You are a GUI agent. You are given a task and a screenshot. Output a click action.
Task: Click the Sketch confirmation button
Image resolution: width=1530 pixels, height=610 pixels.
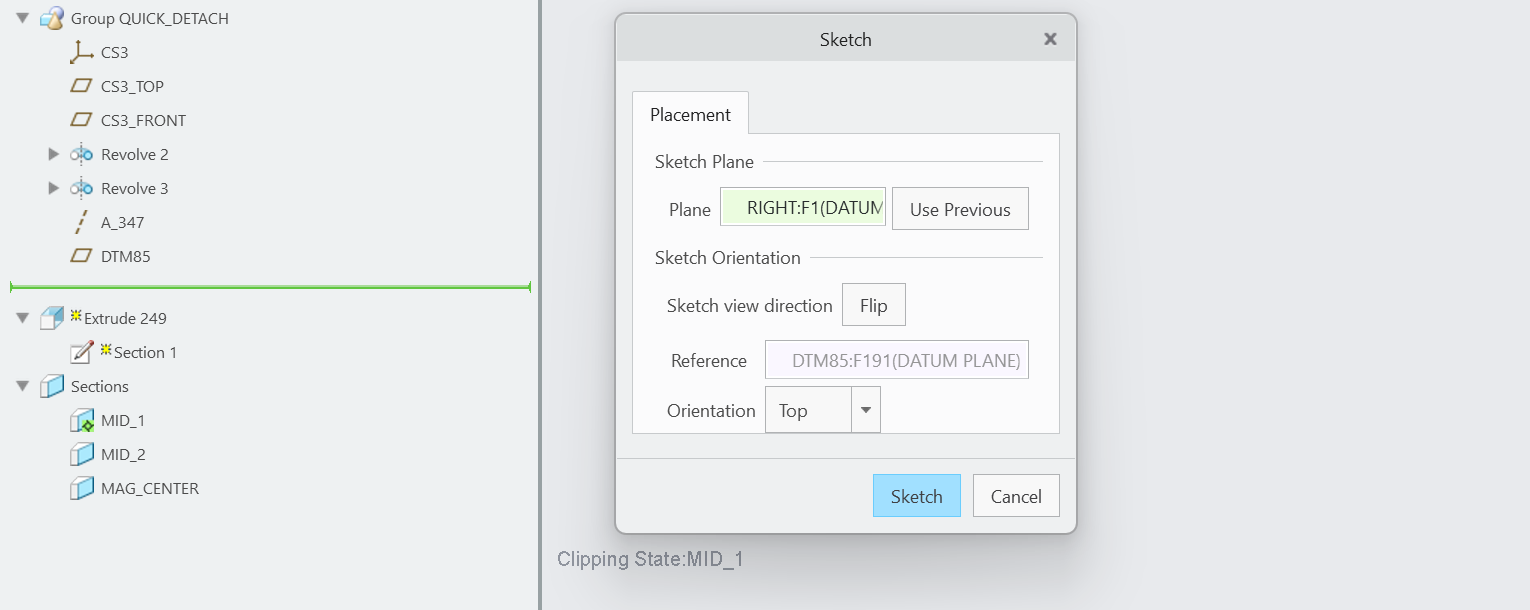[x=916, y=495]
